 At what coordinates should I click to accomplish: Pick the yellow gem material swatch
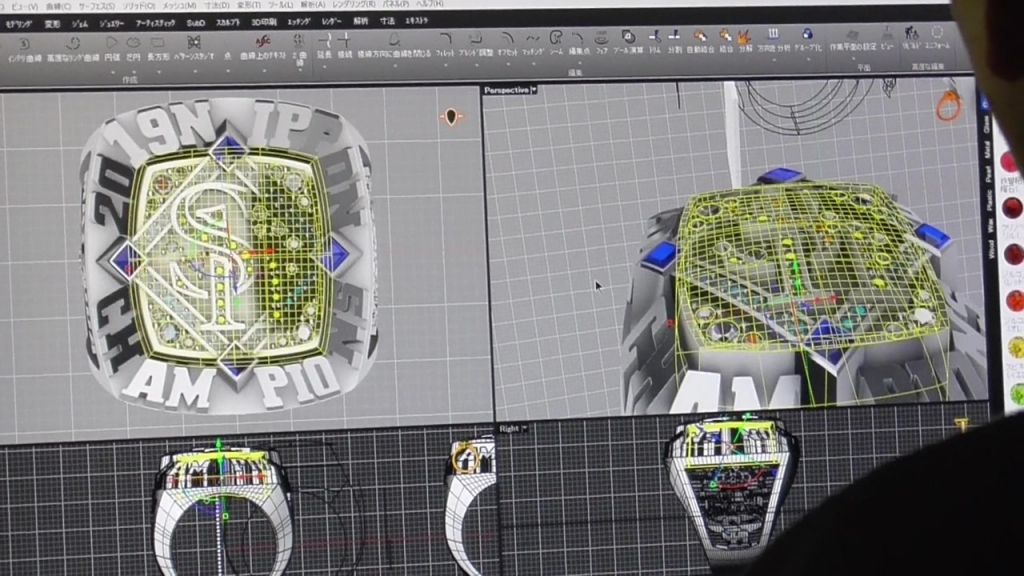coord(1016,348)
